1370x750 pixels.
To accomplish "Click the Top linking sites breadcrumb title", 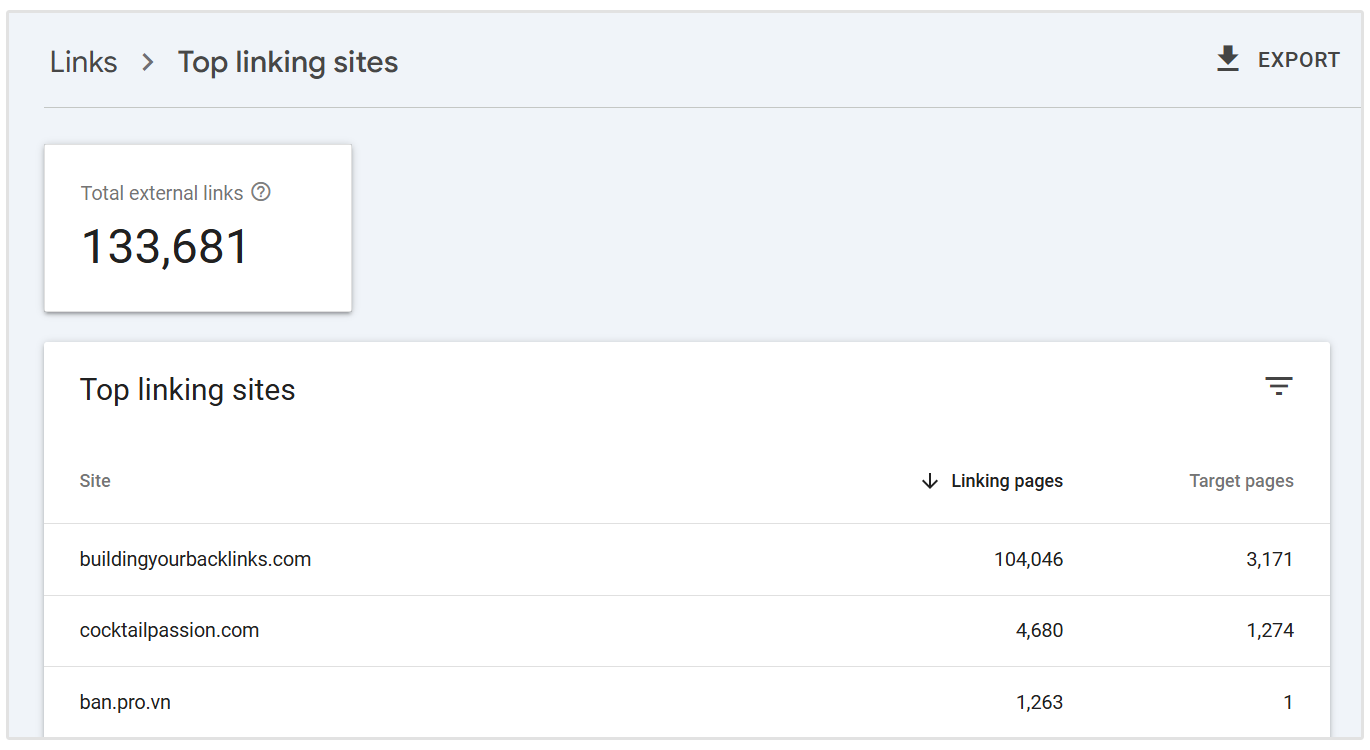I will tap(287, 62).
